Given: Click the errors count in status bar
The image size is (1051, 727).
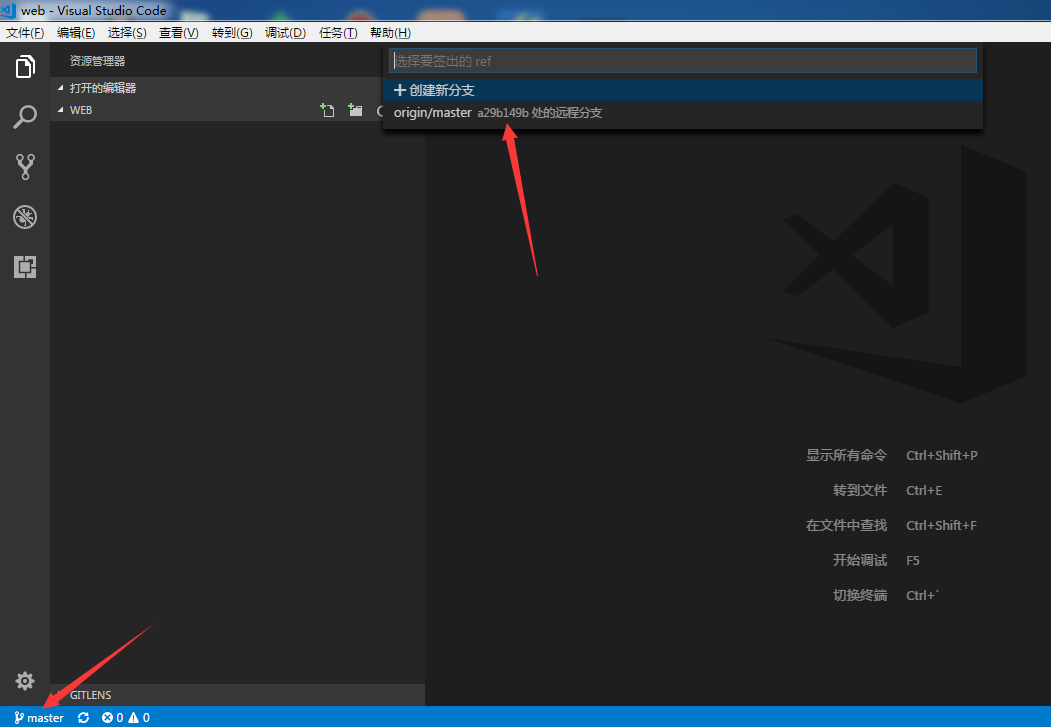Looking at the screenshot, I should [113, 718].
